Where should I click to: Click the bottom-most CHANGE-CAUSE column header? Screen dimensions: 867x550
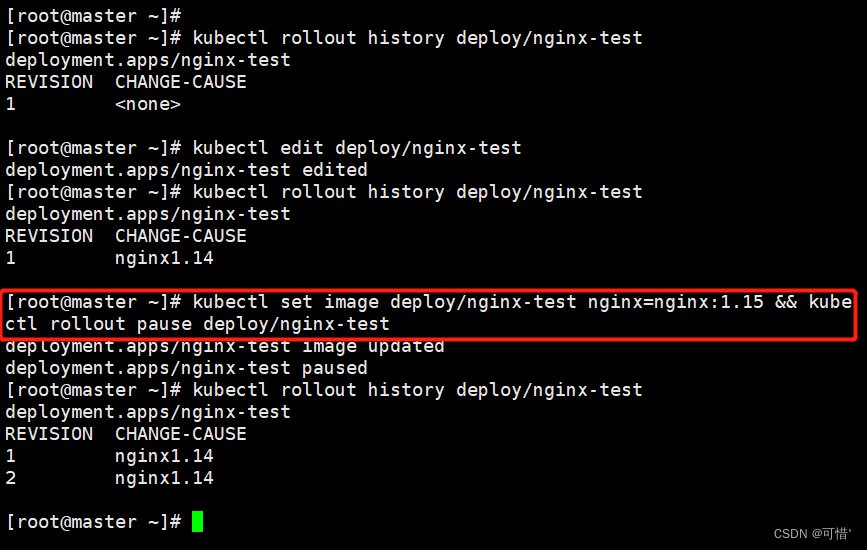[x=181, y=434]
